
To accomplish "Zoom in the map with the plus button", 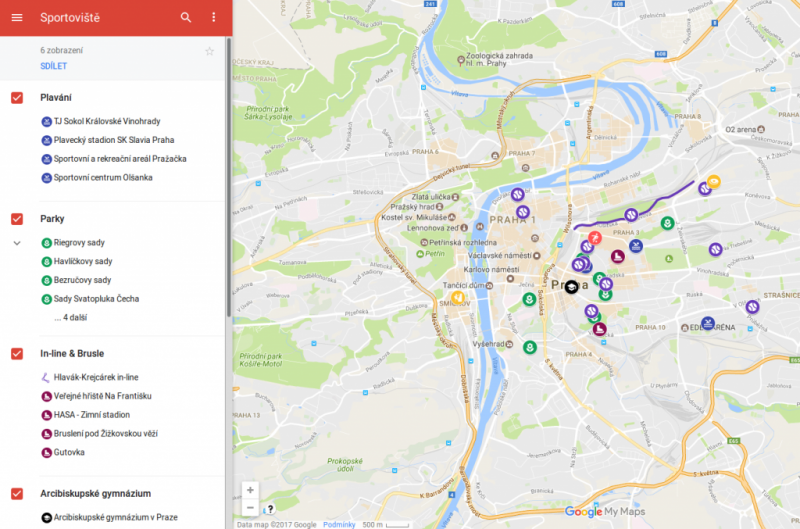I will point(250,490).
